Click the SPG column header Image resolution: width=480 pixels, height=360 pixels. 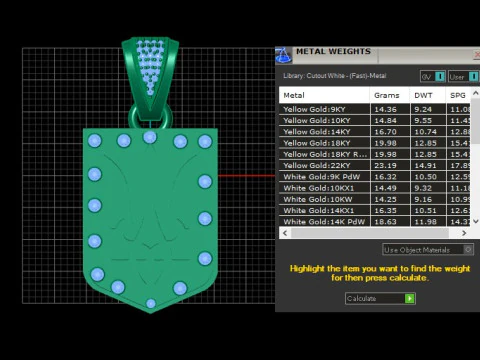458,95
